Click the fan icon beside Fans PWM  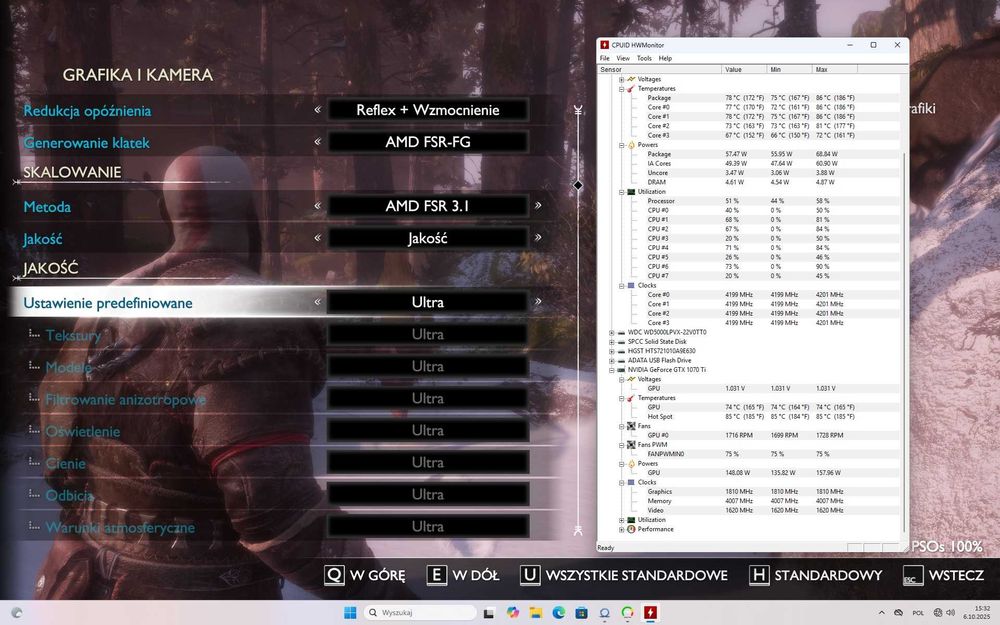pyautogui.click(x=631, y=445)
